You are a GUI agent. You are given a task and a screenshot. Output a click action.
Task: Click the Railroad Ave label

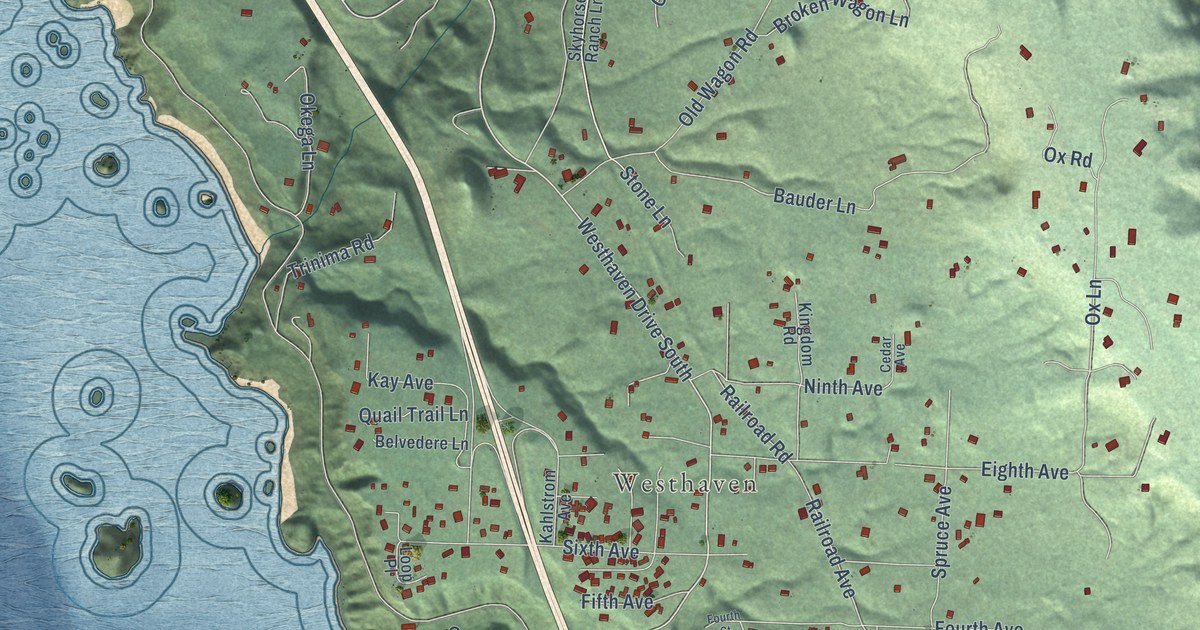(x=831, y=548)
